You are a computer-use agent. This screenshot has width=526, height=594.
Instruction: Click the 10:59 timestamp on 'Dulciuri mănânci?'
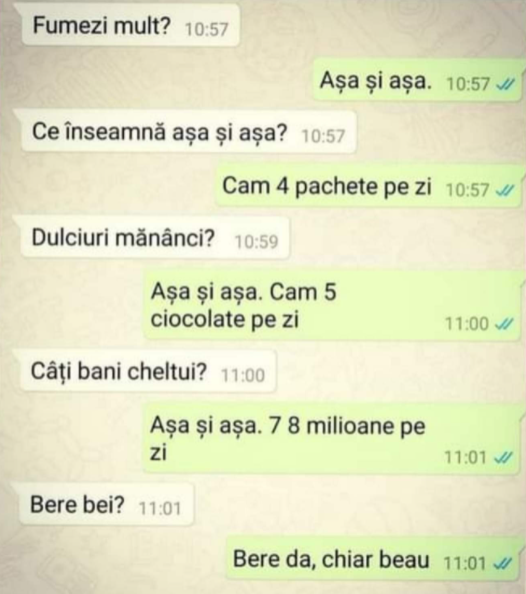click(257, 241)
